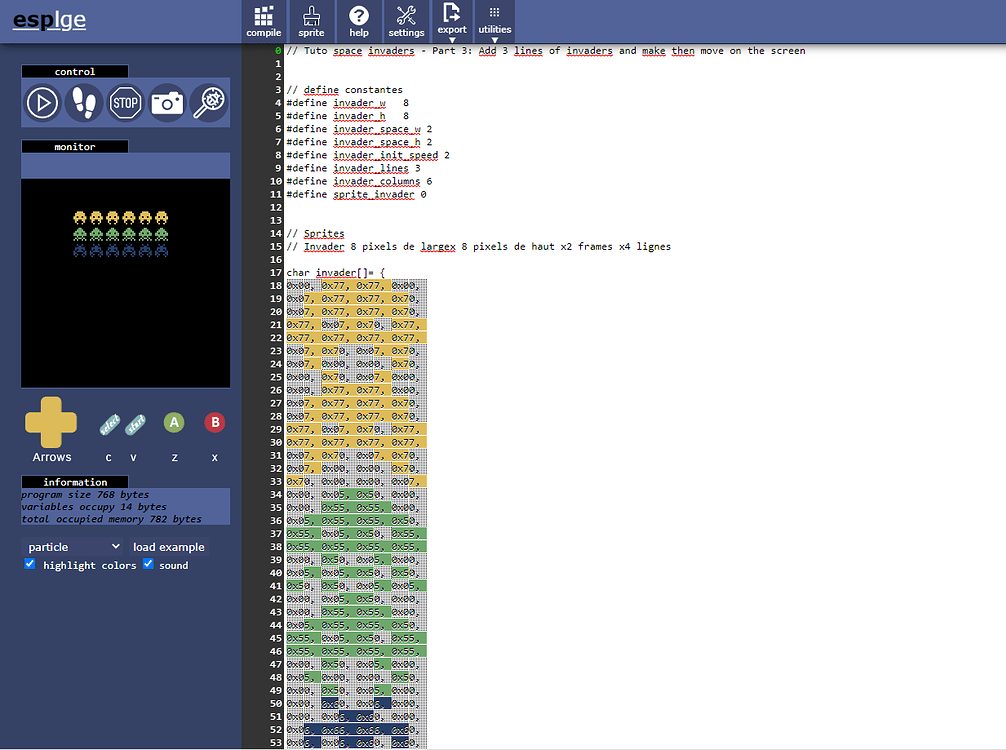Open the sprite editor
The height and width of the screenshot is (750, 1006).
click(x=311, y=21)
